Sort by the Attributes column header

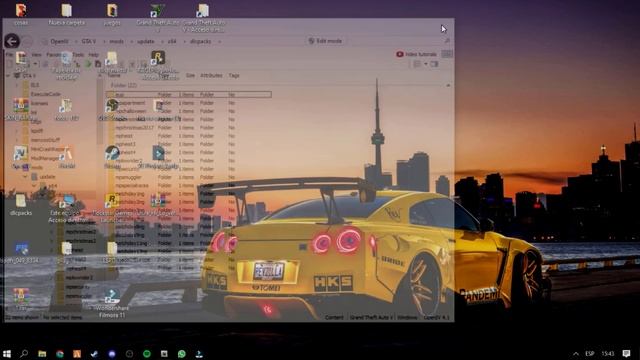(211, 76)
